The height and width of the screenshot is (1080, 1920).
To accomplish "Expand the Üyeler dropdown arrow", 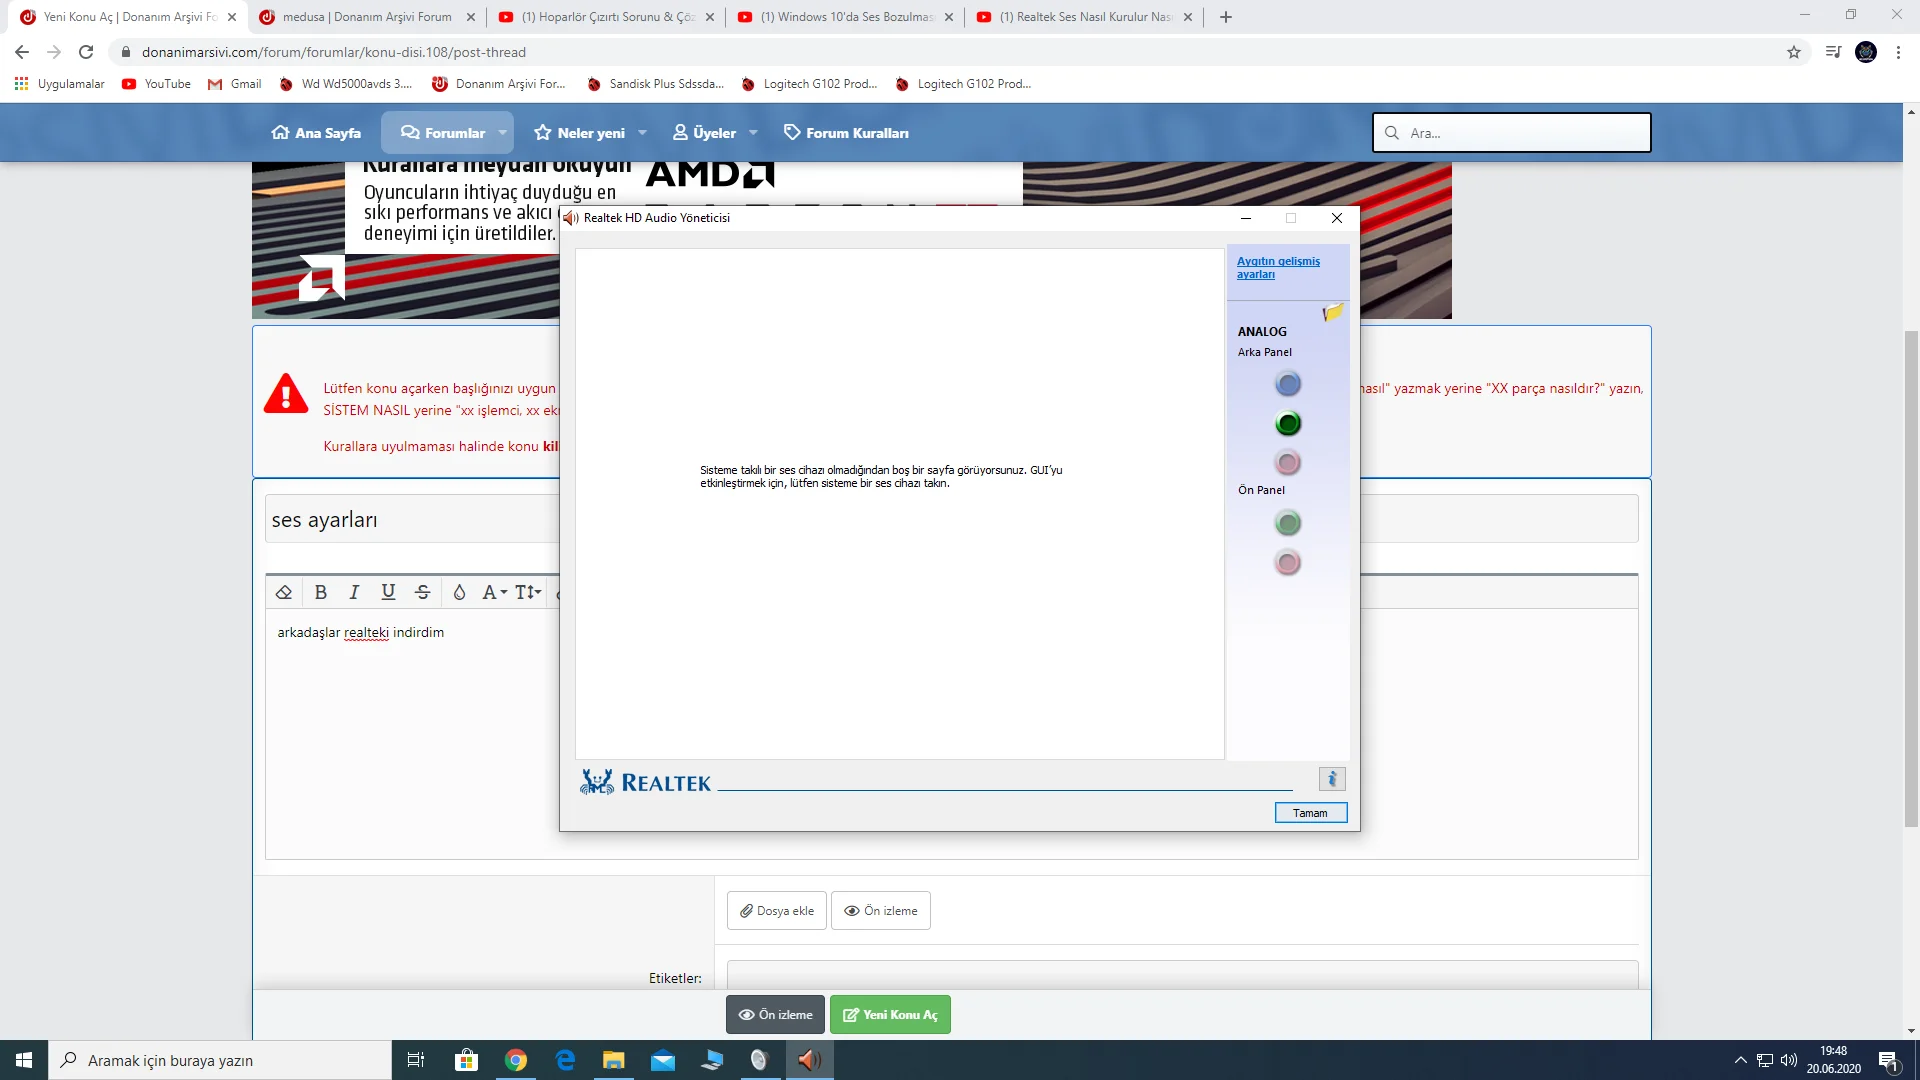I will 753,133.
